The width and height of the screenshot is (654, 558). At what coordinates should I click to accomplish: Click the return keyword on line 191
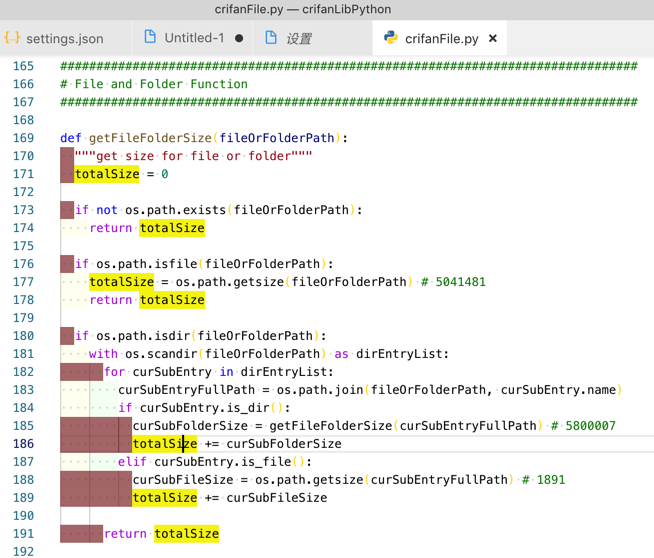[x=125, y=534]
